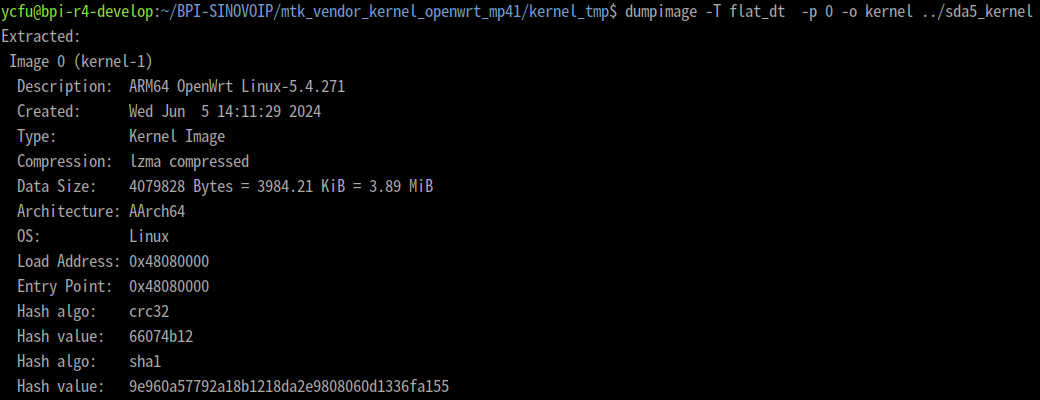Click the Image 0 (kernel-1) line
Image resolution: width=1040 pixels, height=400 pixels.
(81, 62)
